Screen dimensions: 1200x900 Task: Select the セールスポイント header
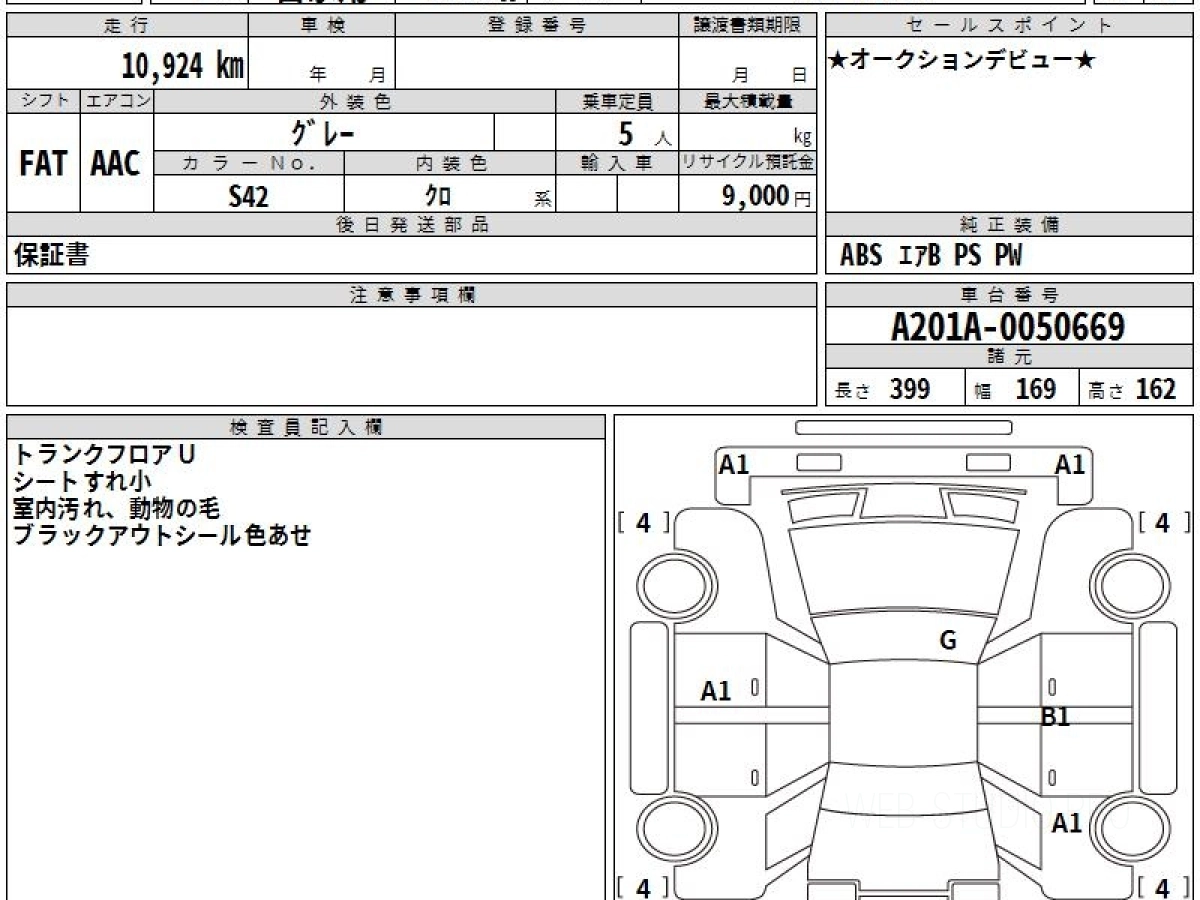click(1010, 26)
